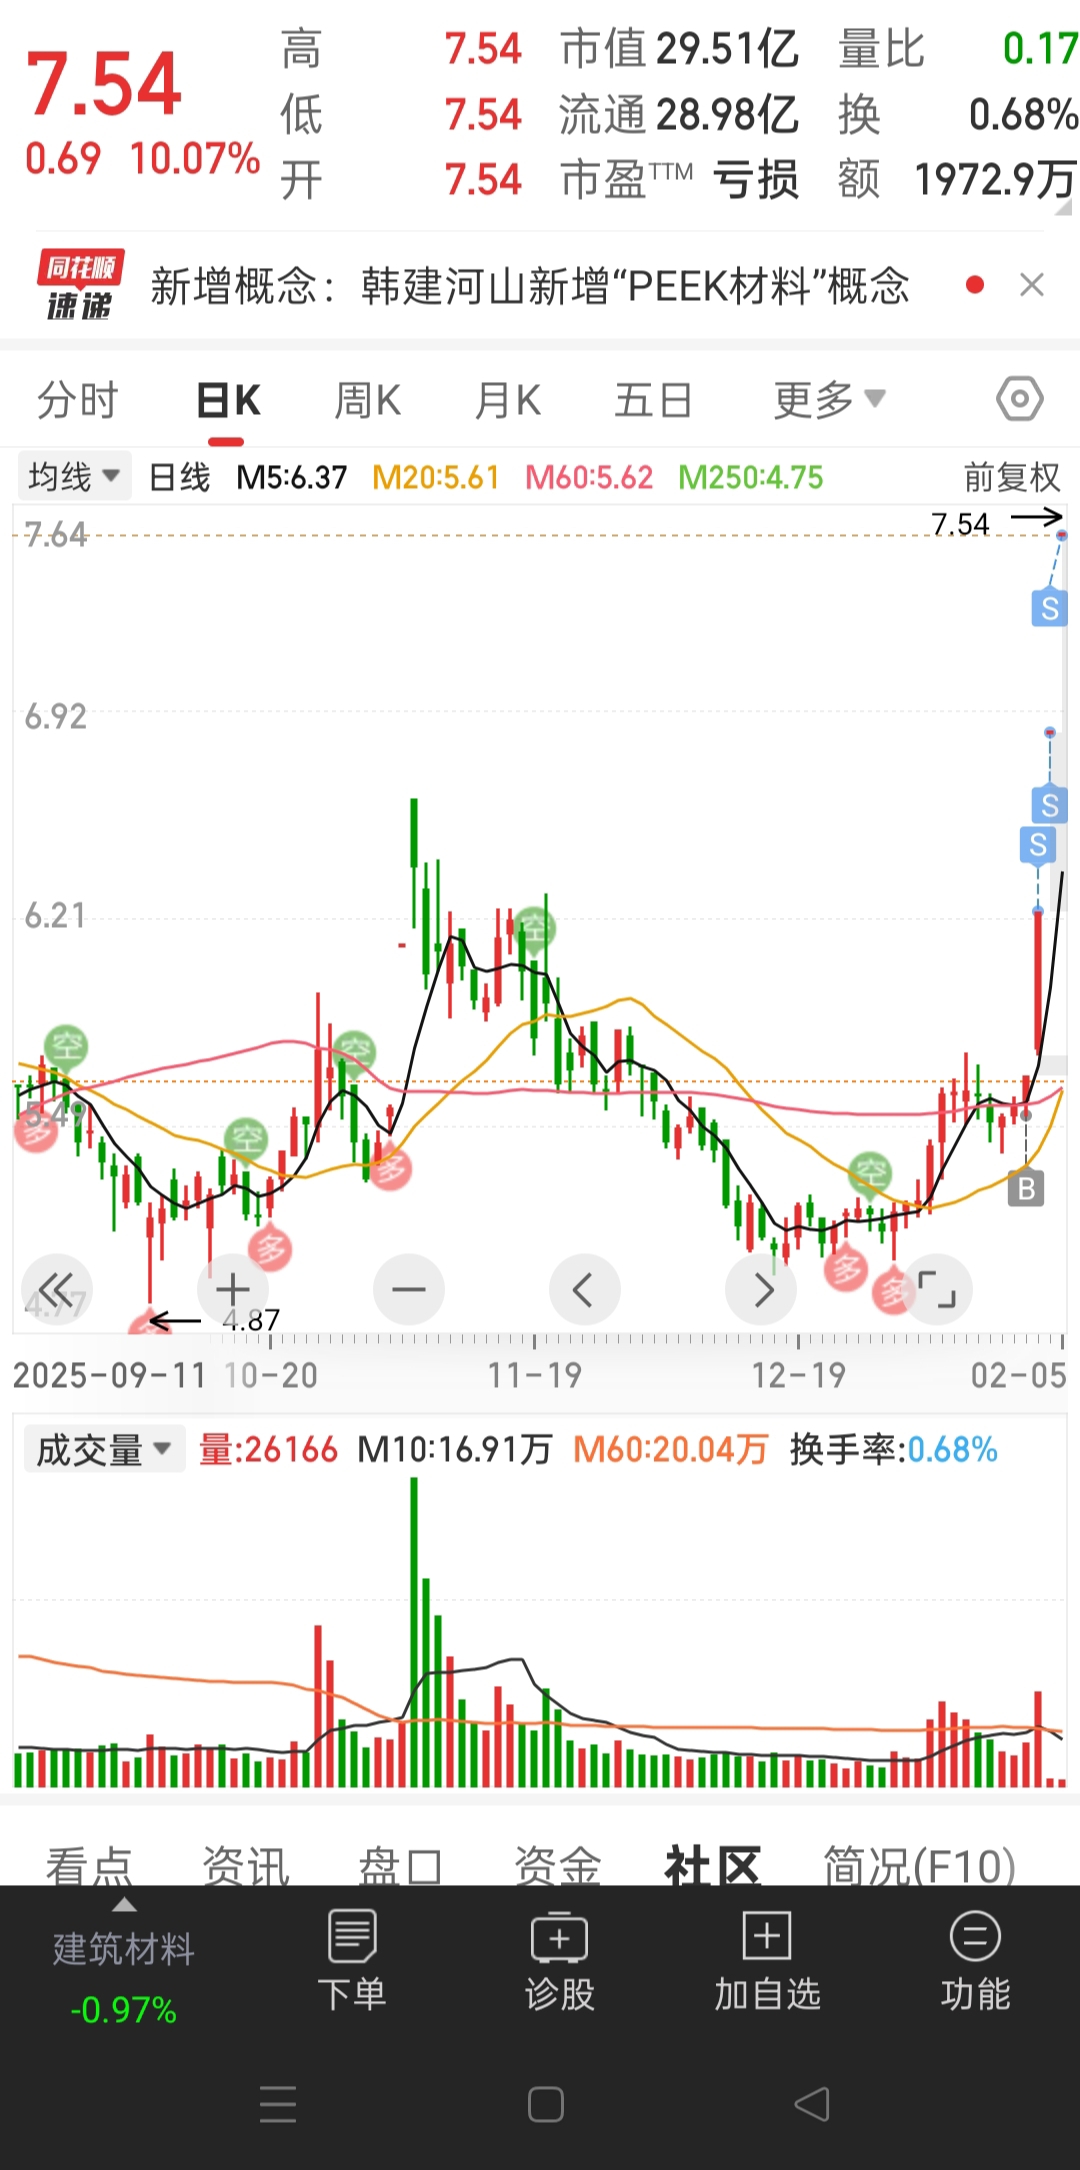Tap the 同花顺速递 logo icon
The width and height of the screenshot is (1080, 2170).
[x=80, y=285]
